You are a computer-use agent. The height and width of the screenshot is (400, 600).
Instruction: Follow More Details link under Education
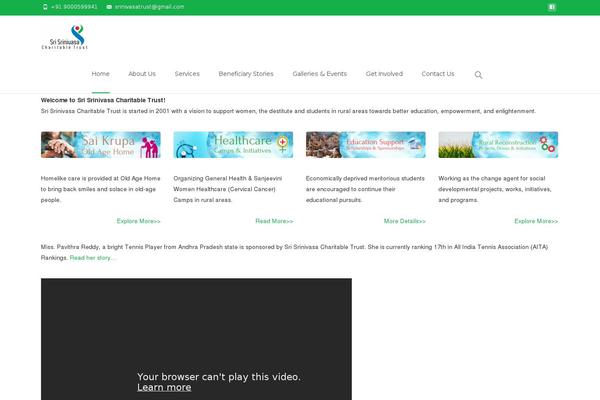405,221
